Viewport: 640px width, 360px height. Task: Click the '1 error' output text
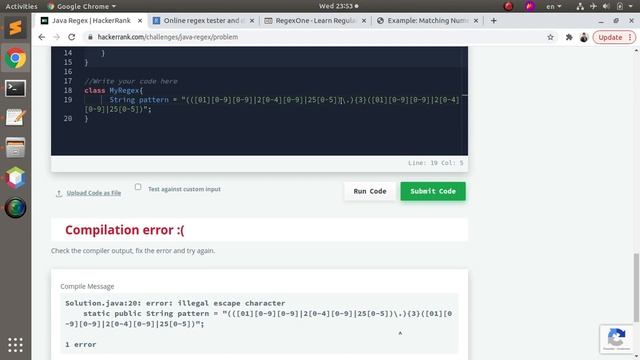[81, 344]
